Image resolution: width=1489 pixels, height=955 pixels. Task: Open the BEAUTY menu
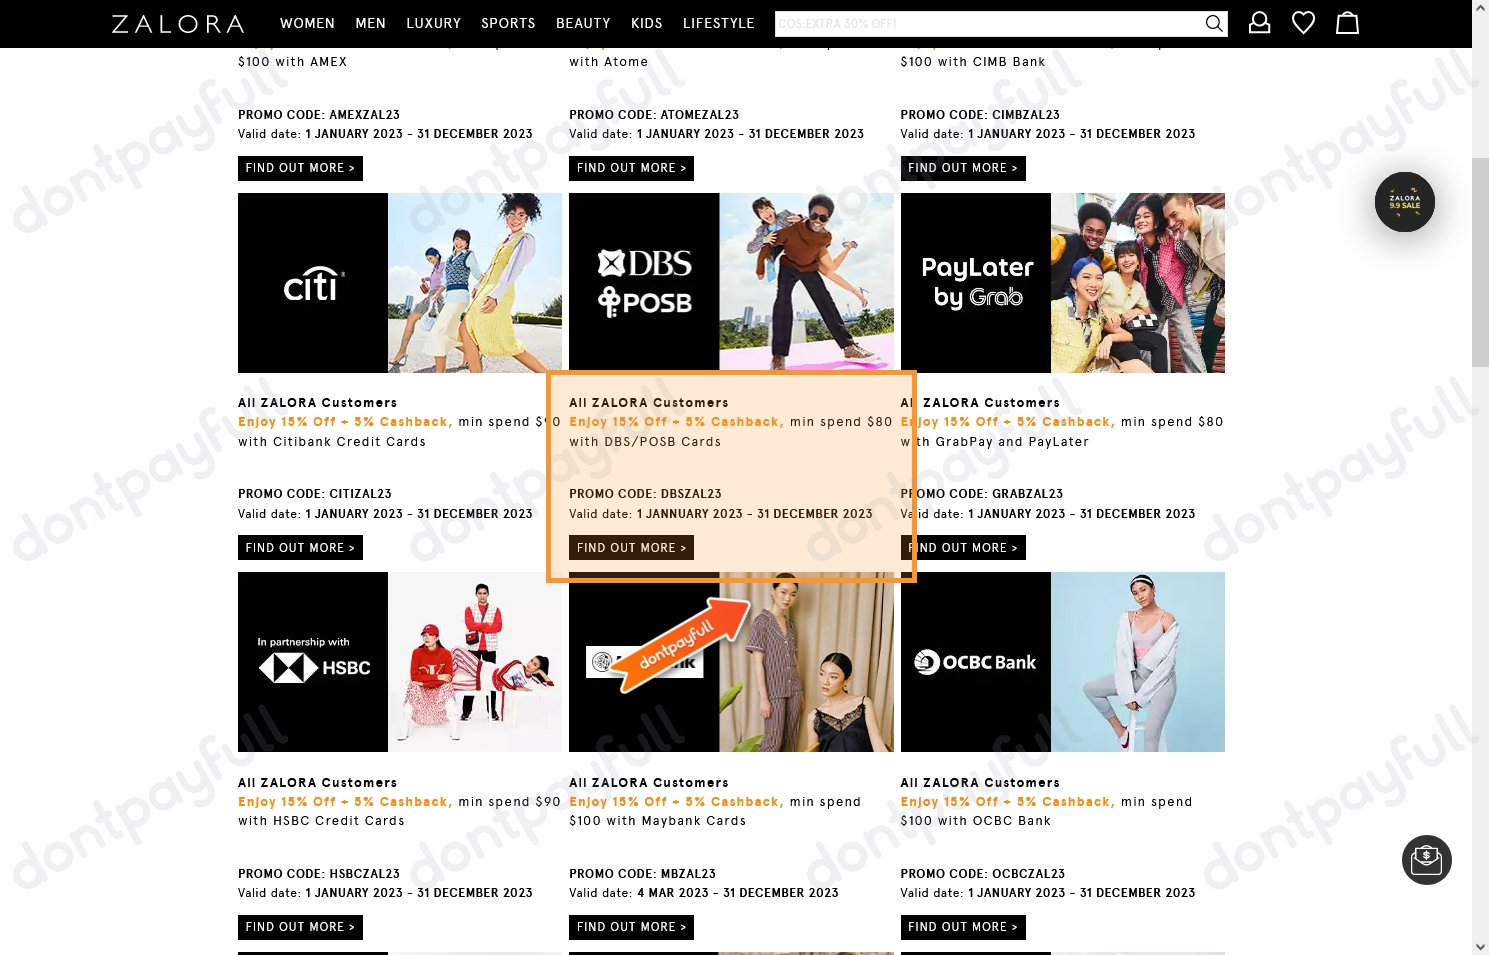[x=583, y=23]
